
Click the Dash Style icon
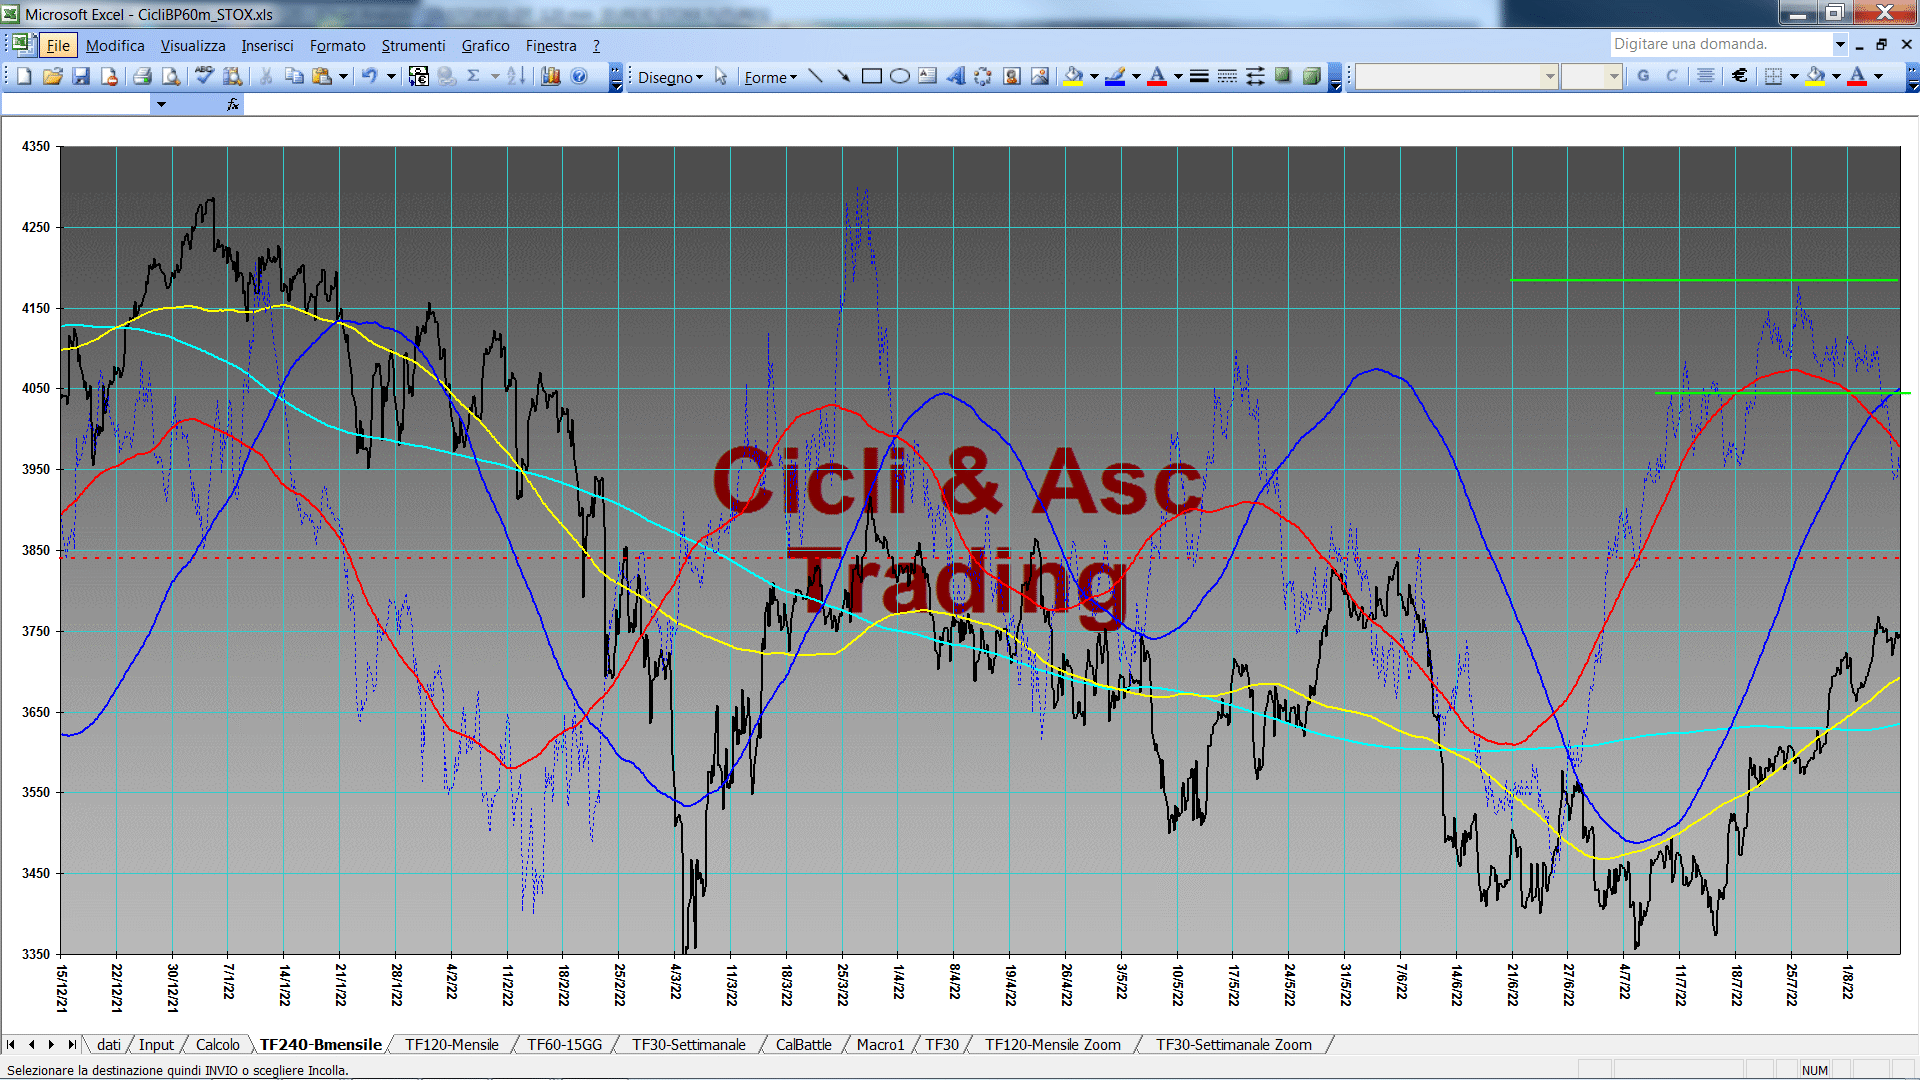coord(1227,77)
